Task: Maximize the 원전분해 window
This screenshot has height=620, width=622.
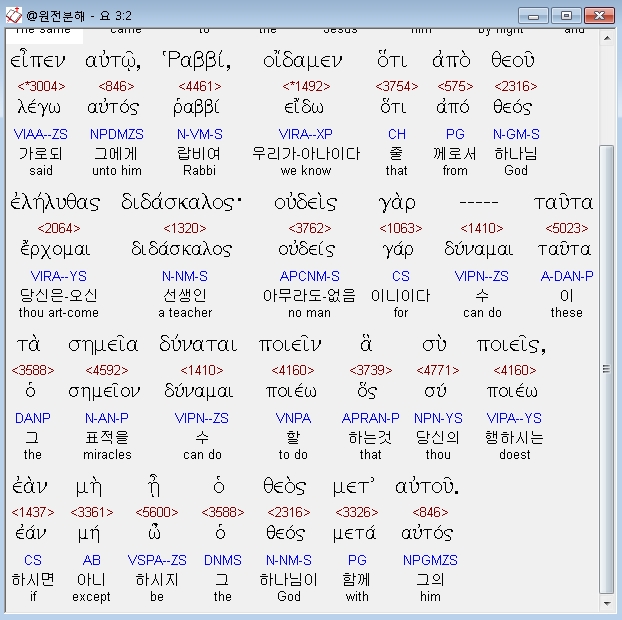Action: 566,16
